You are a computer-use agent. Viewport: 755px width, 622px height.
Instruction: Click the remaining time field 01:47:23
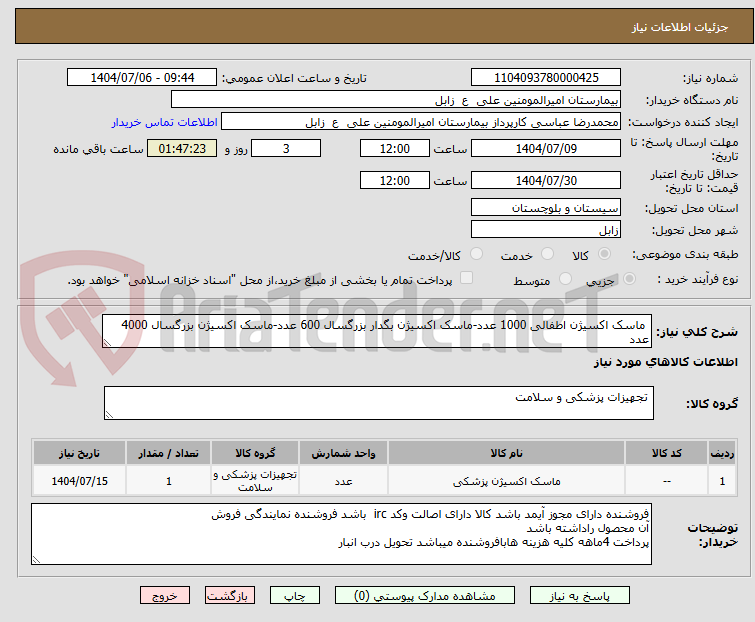(182, 148)
